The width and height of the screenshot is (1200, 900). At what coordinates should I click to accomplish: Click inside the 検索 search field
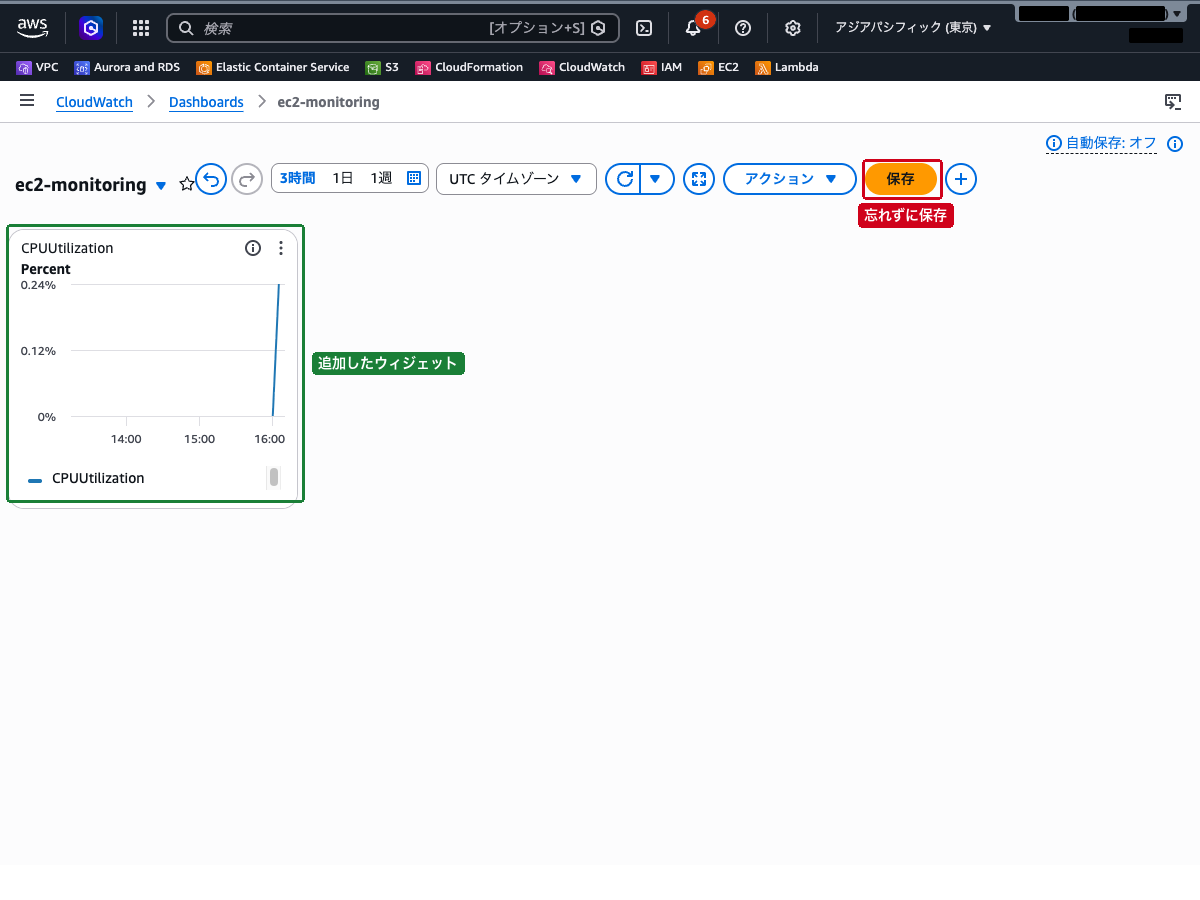click(x=393, y=28)
